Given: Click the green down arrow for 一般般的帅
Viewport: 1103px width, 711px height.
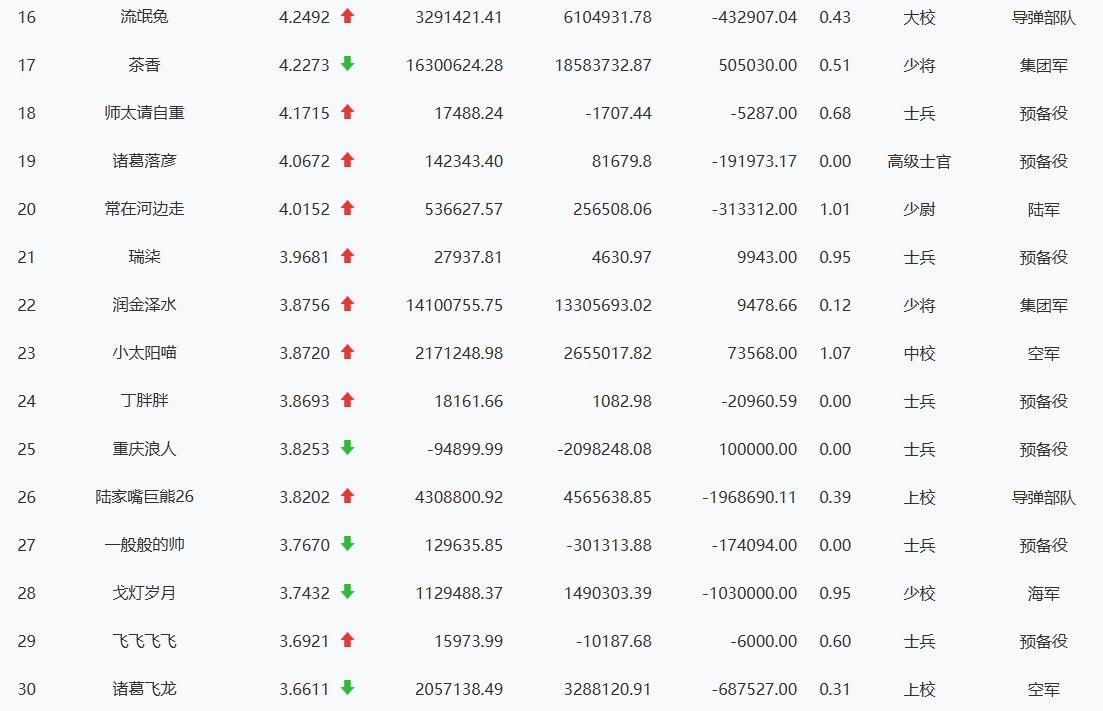Looking at the screenshot, I should point(347,544).
